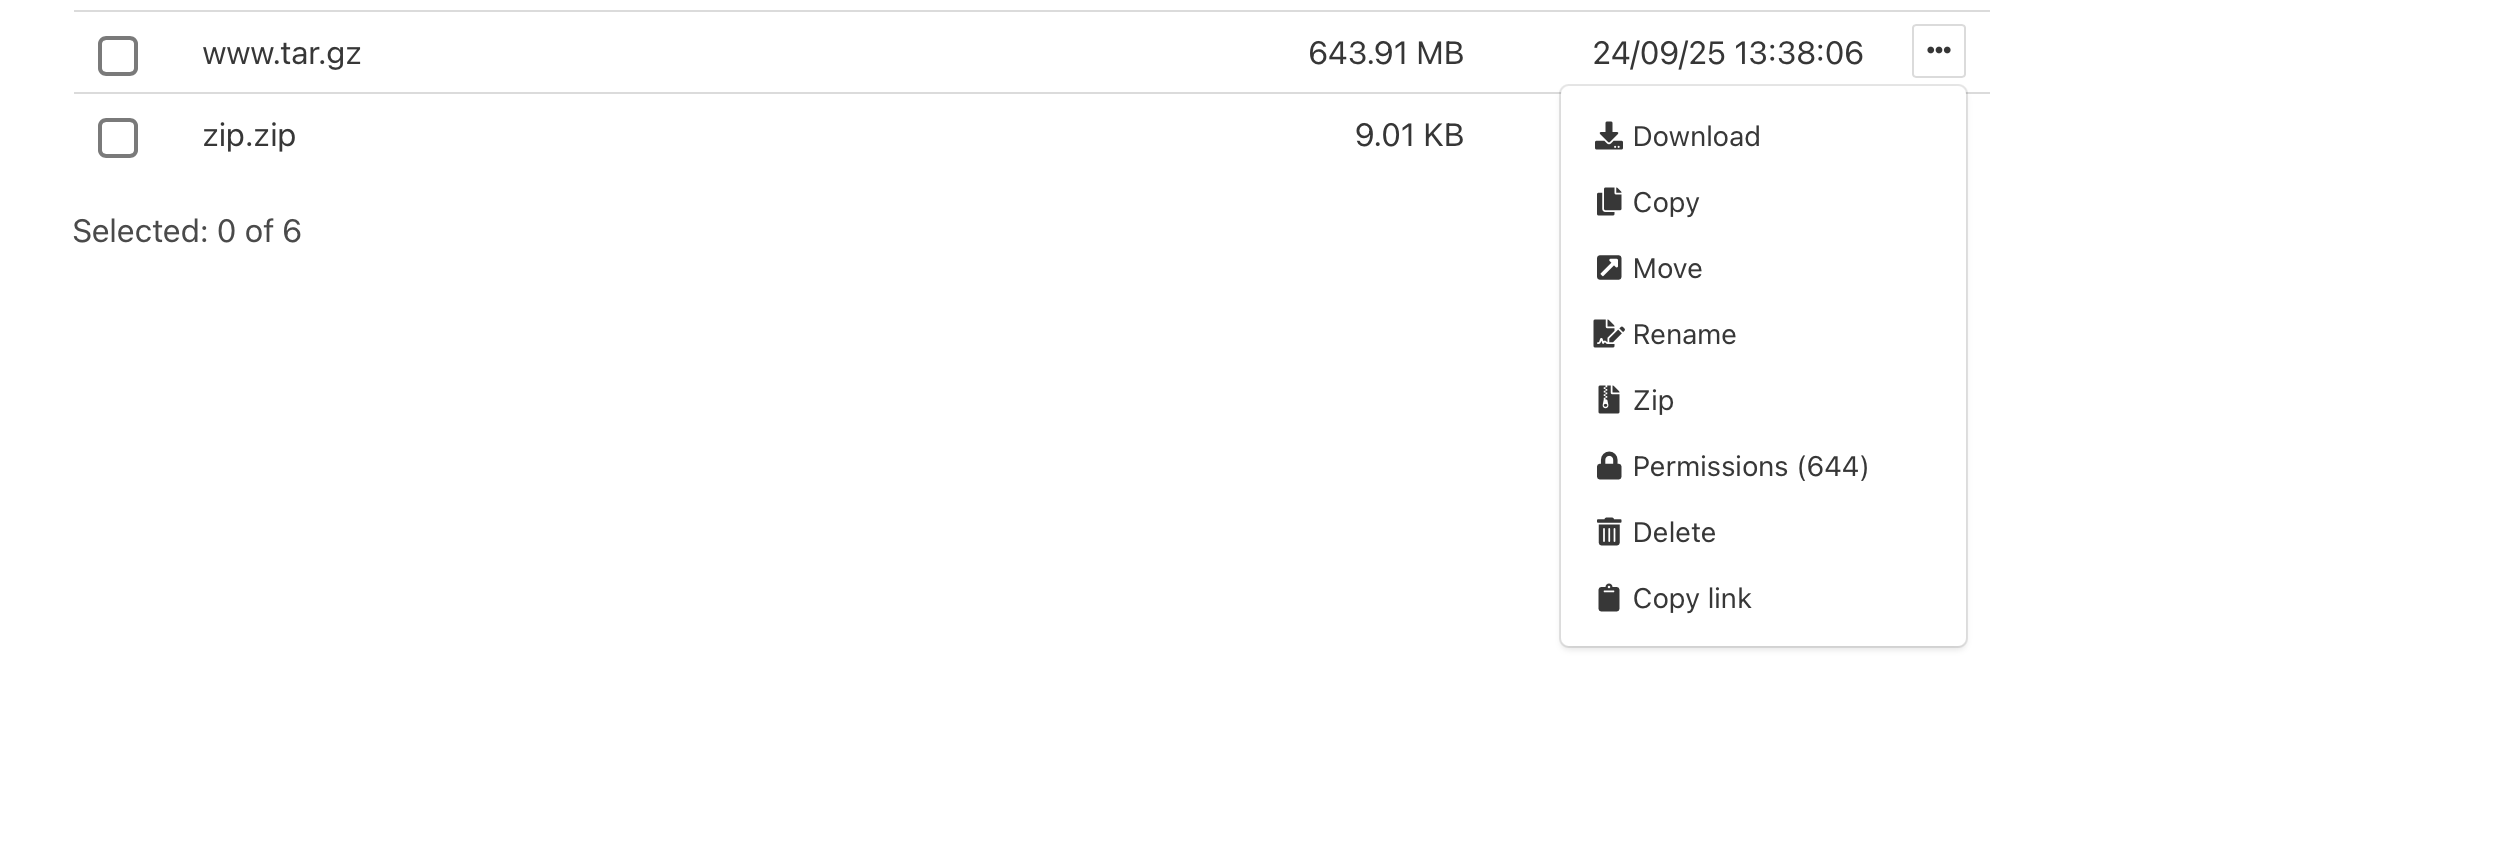
Task: Tick the www.tar.gz checkbox
Action: [118, 56]
